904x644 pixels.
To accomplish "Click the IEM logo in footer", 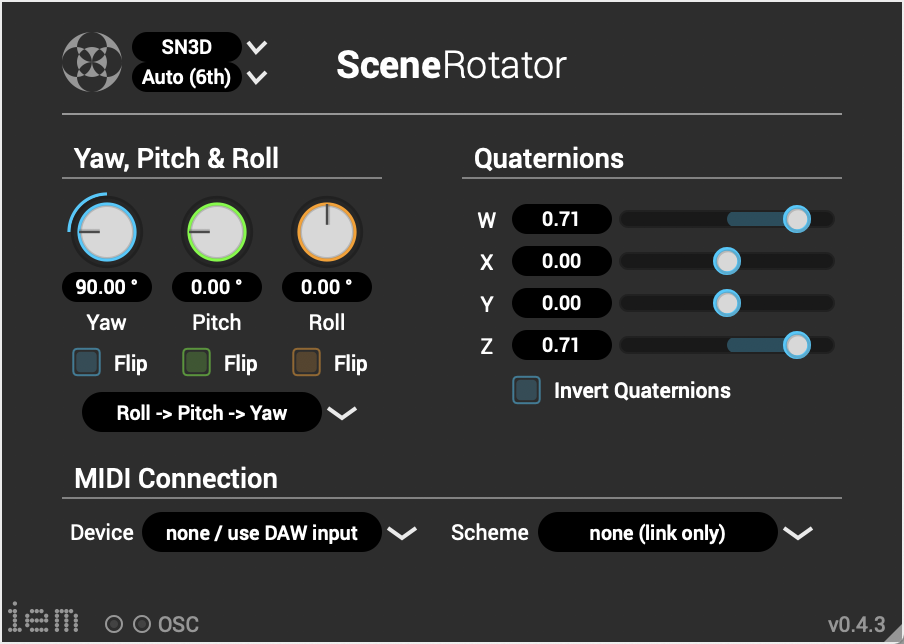I will 44,619.
